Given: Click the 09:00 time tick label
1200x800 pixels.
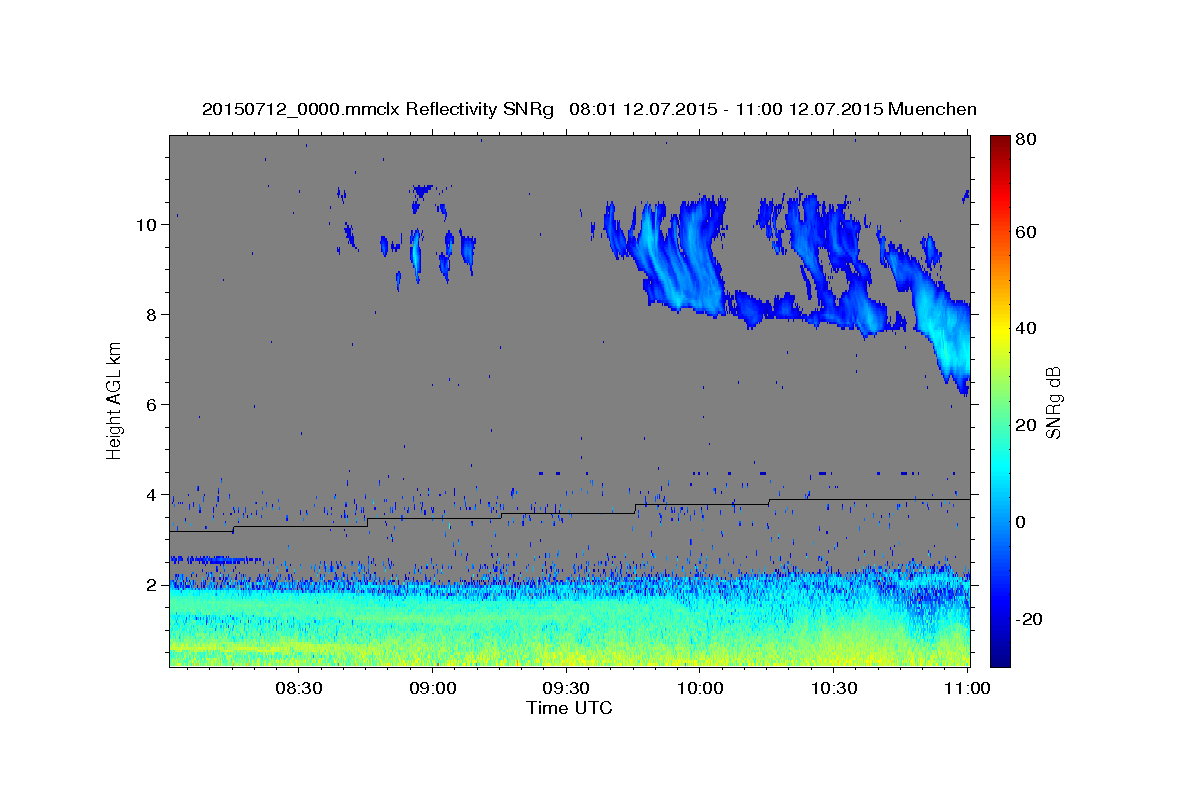Looking at the screenshot, I should [x=432, y=688].
